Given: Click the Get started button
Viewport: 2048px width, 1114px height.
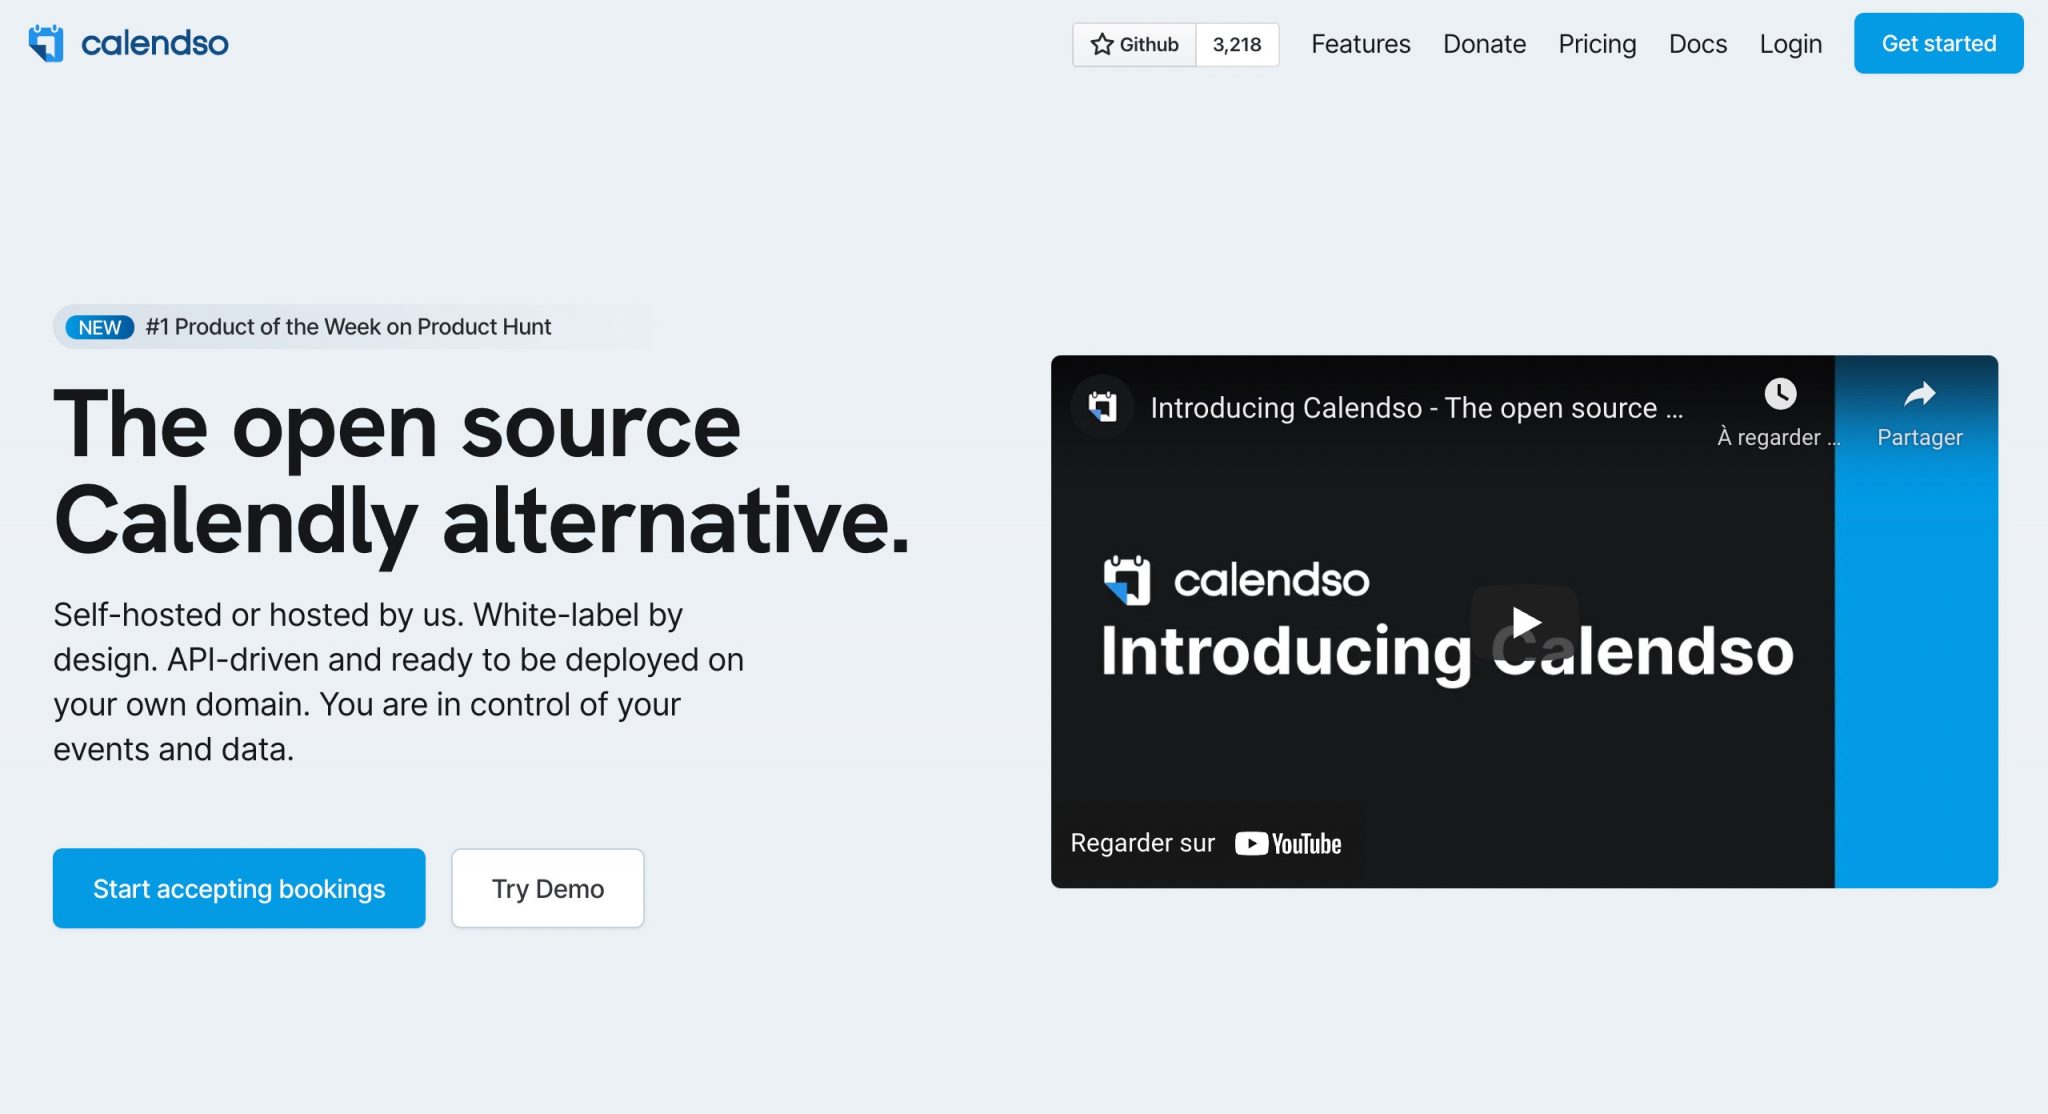Looking at the screenshot, I should point(1937,44).
